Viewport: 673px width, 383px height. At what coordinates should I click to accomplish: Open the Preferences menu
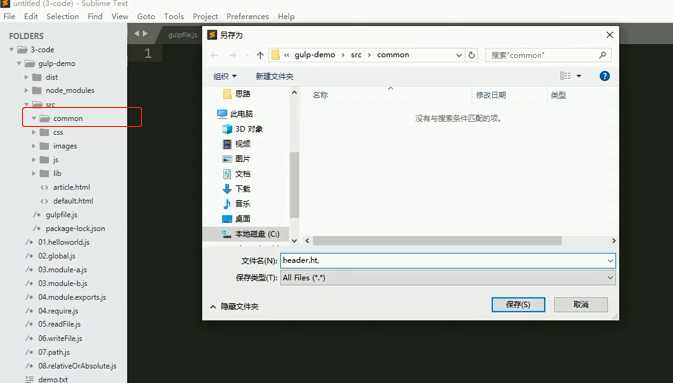pos(248,16)
